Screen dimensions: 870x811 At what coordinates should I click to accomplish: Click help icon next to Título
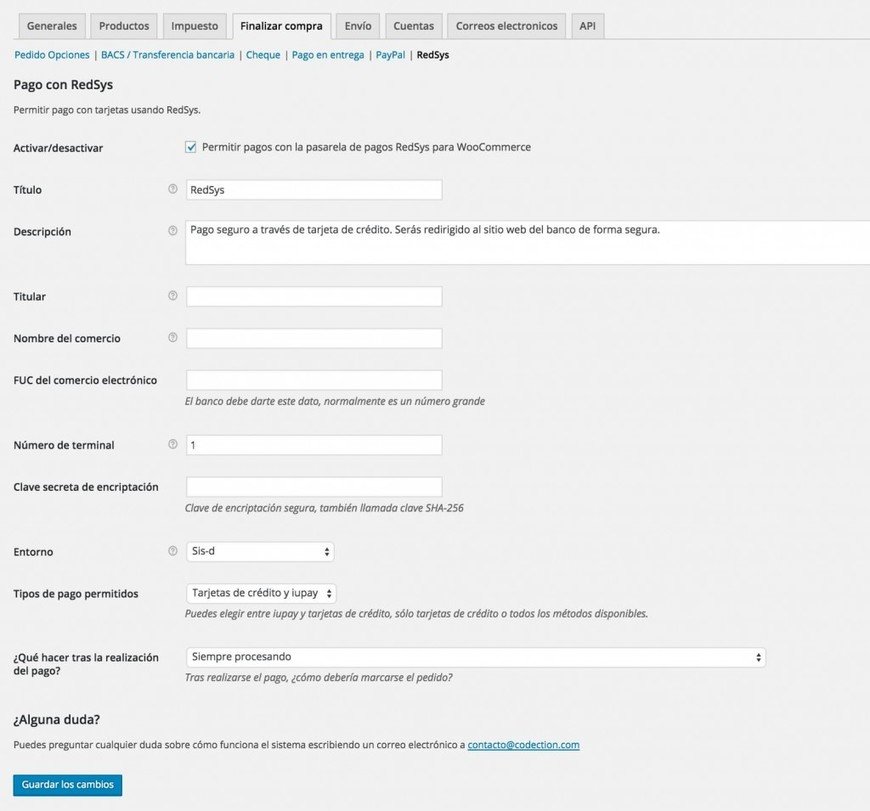[x=173, y=189]
